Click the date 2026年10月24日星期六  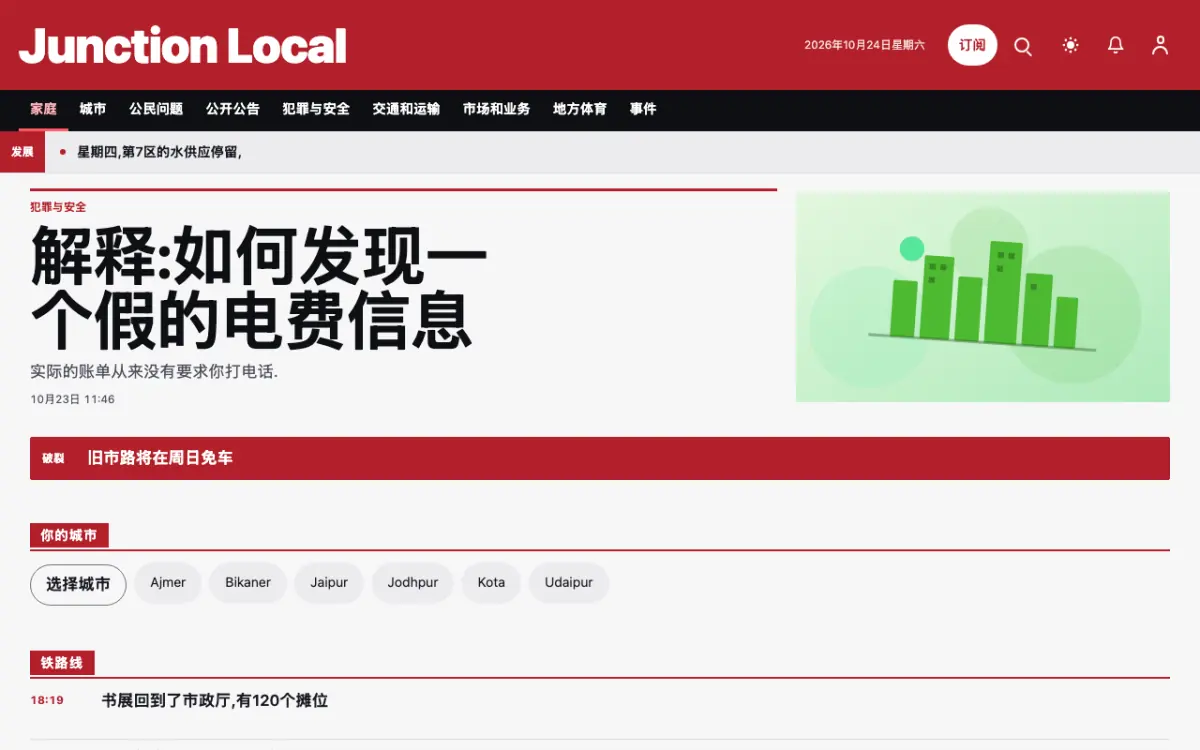click(865, 45)
